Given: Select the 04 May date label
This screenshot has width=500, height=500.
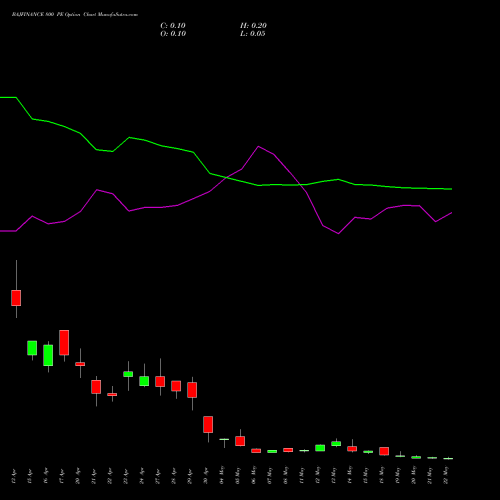Looking at the screenshot, I should coord(222,476).
